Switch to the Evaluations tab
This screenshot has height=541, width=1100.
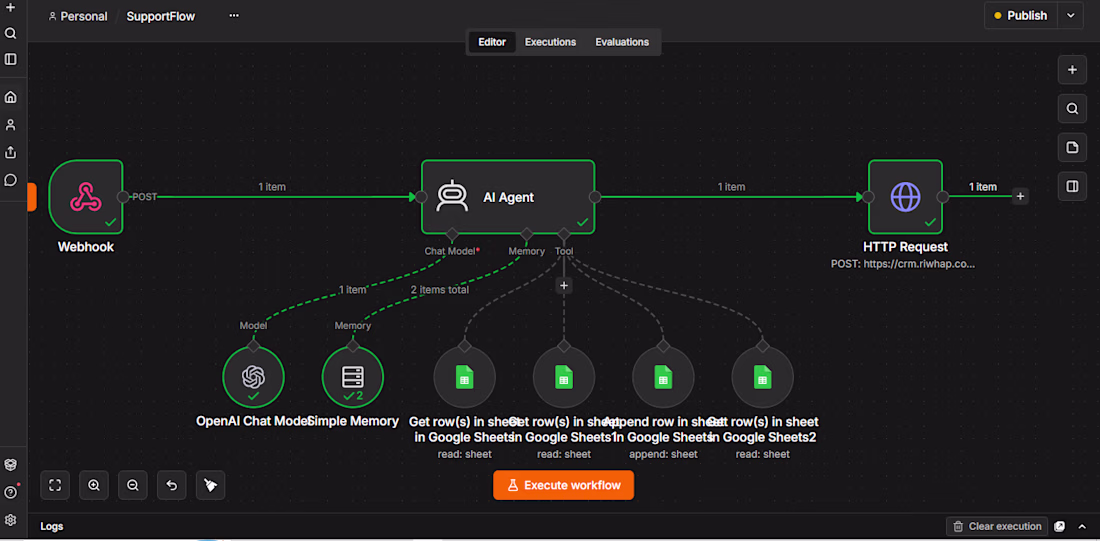tap(622, 42)
